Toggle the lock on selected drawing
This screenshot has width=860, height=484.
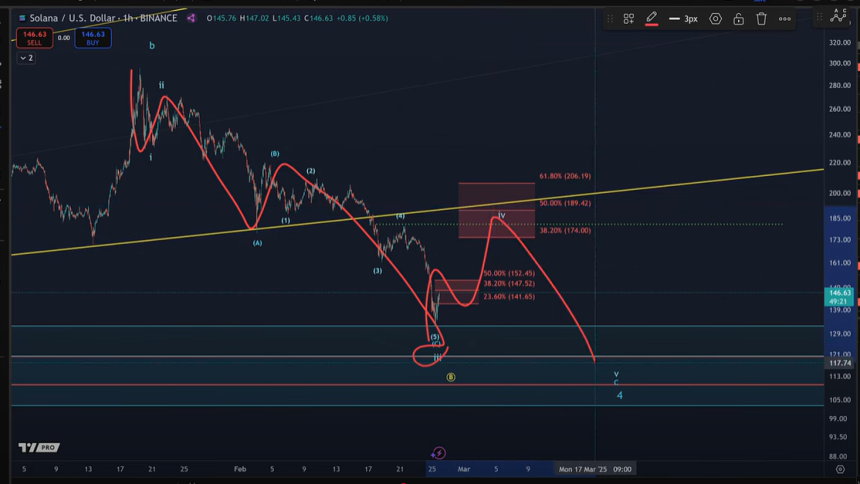click(x=738, y=18)
